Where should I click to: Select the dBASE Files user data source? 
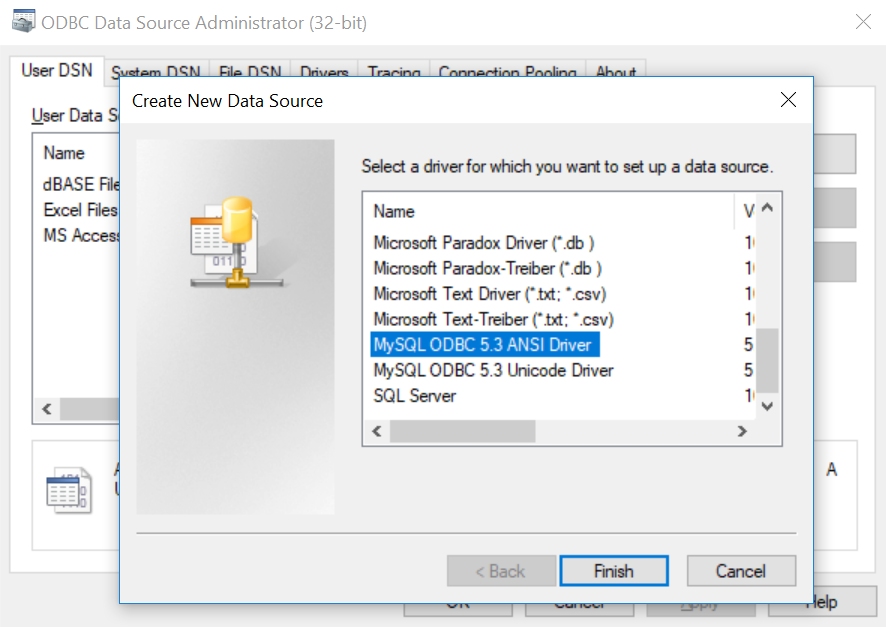point(81,184)
